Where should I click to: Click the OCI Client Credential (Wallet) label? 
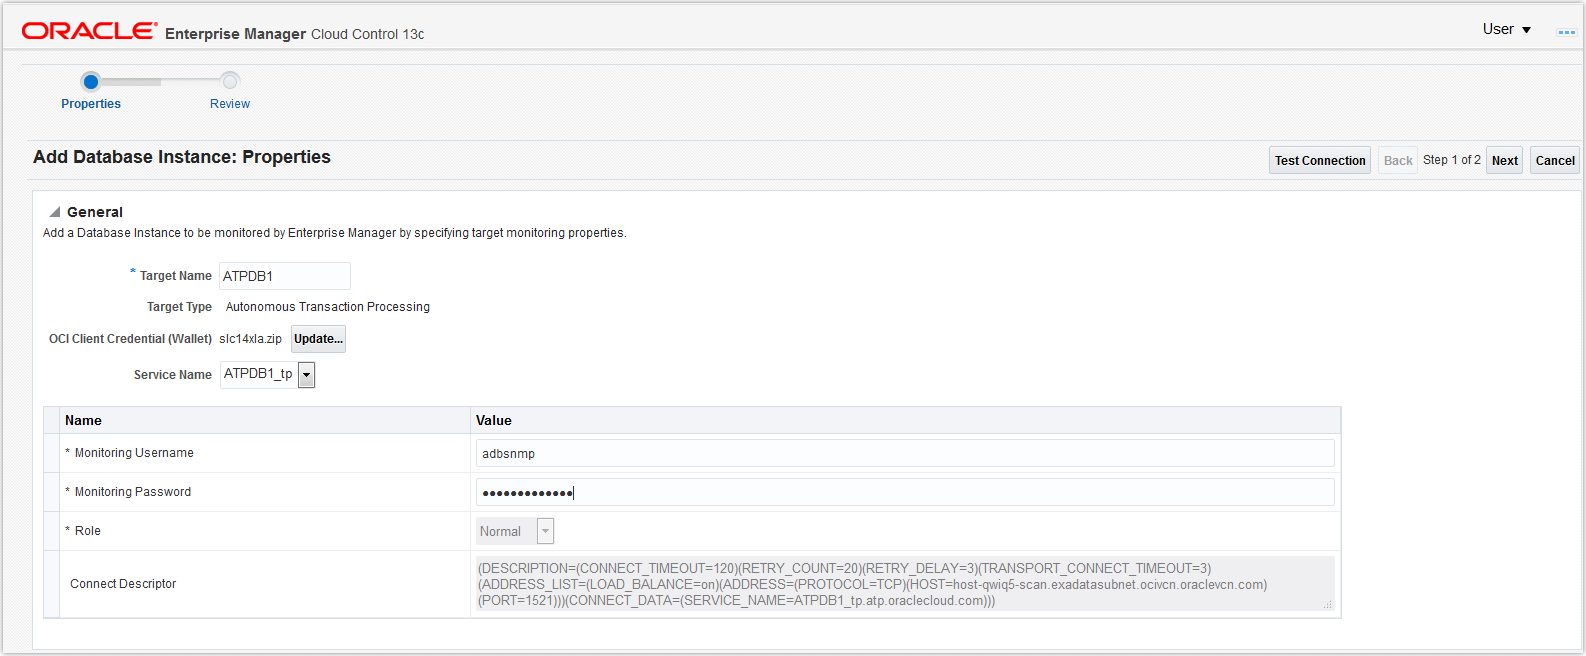coord(130,339)
